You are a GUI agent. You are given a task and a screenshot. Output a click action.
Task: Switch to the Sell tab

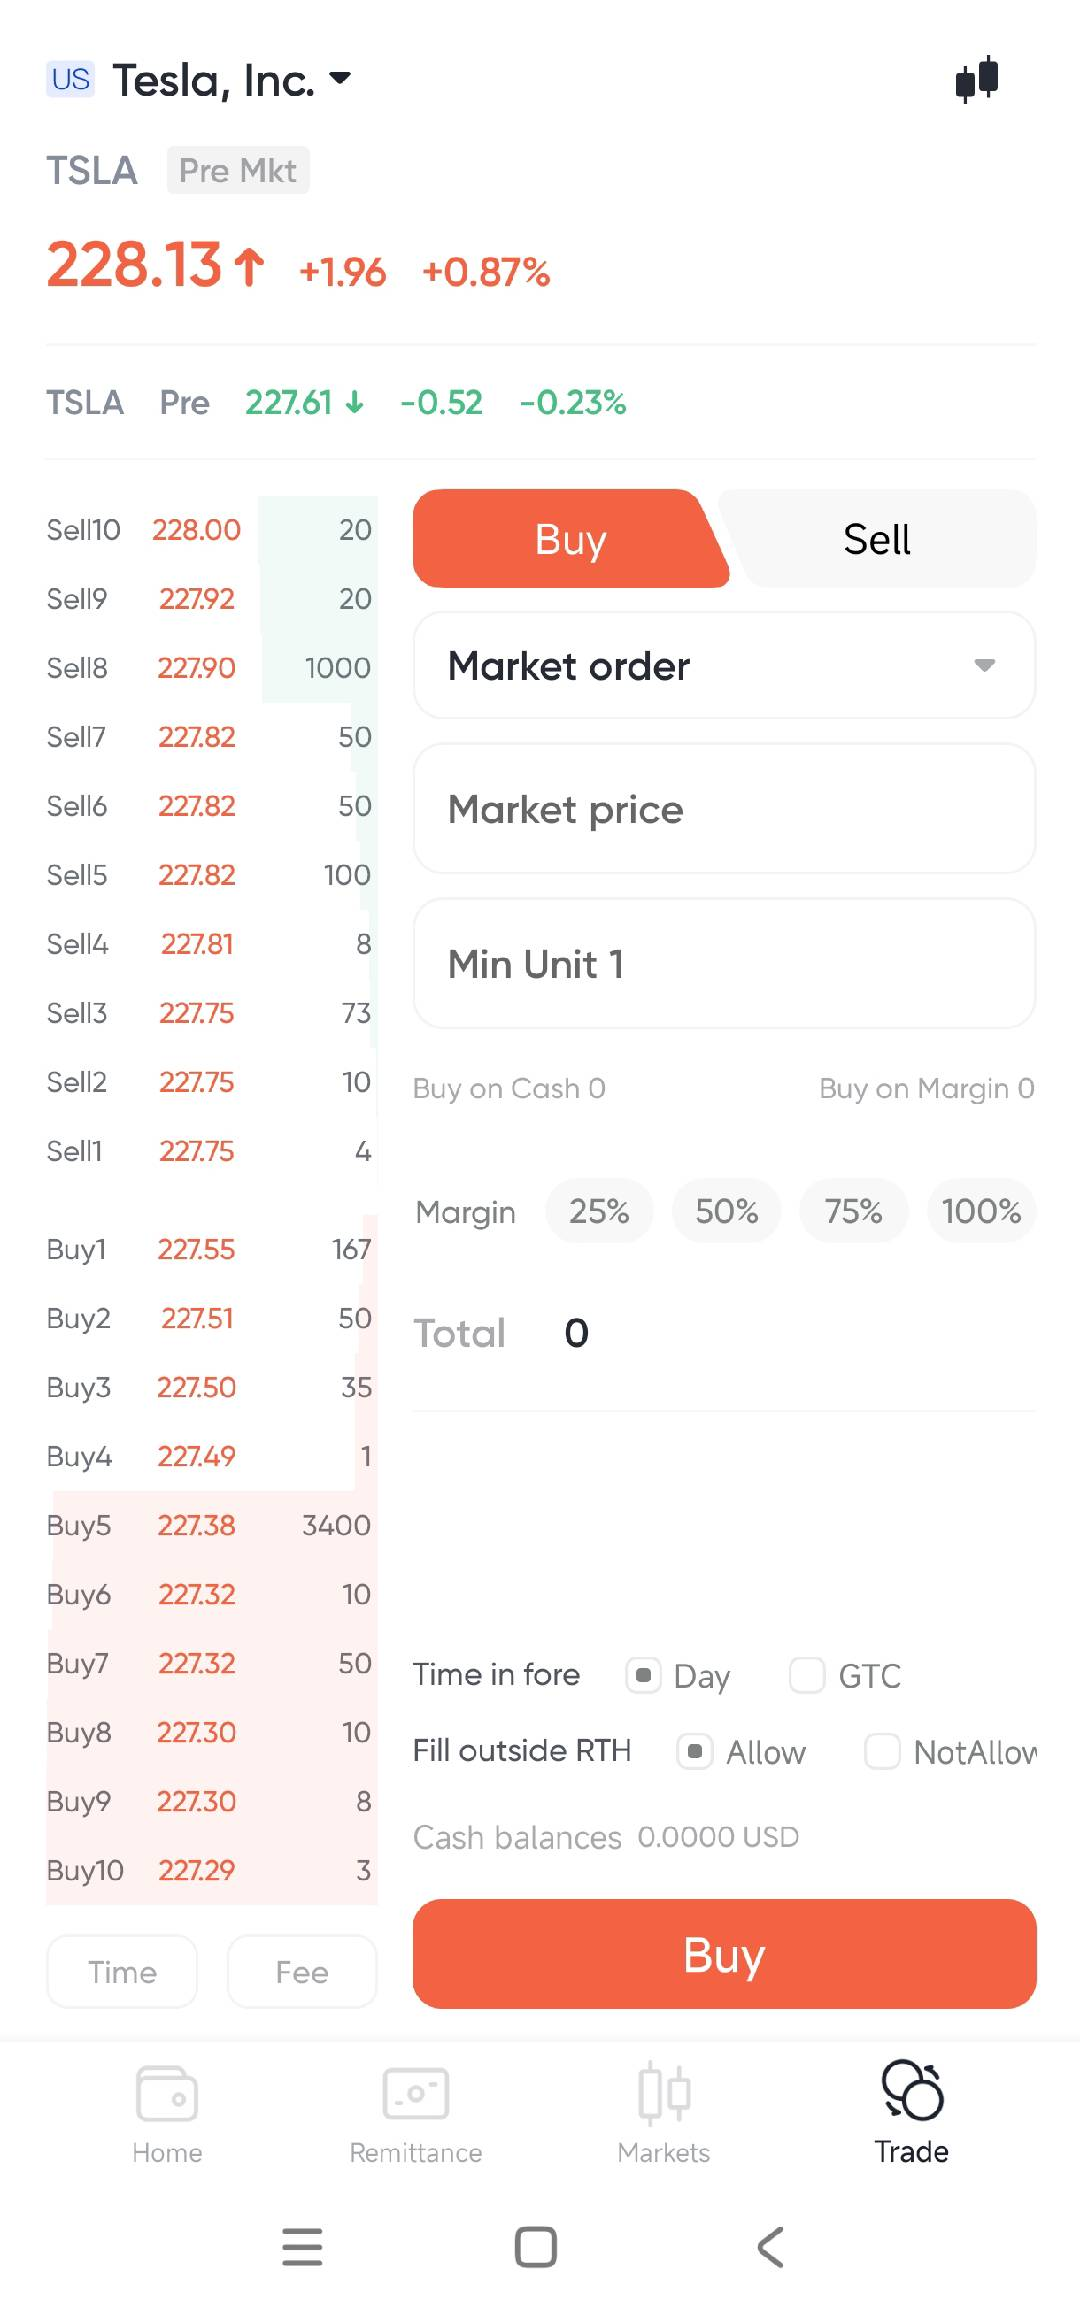pyautogui.click(x=877, y=539)
